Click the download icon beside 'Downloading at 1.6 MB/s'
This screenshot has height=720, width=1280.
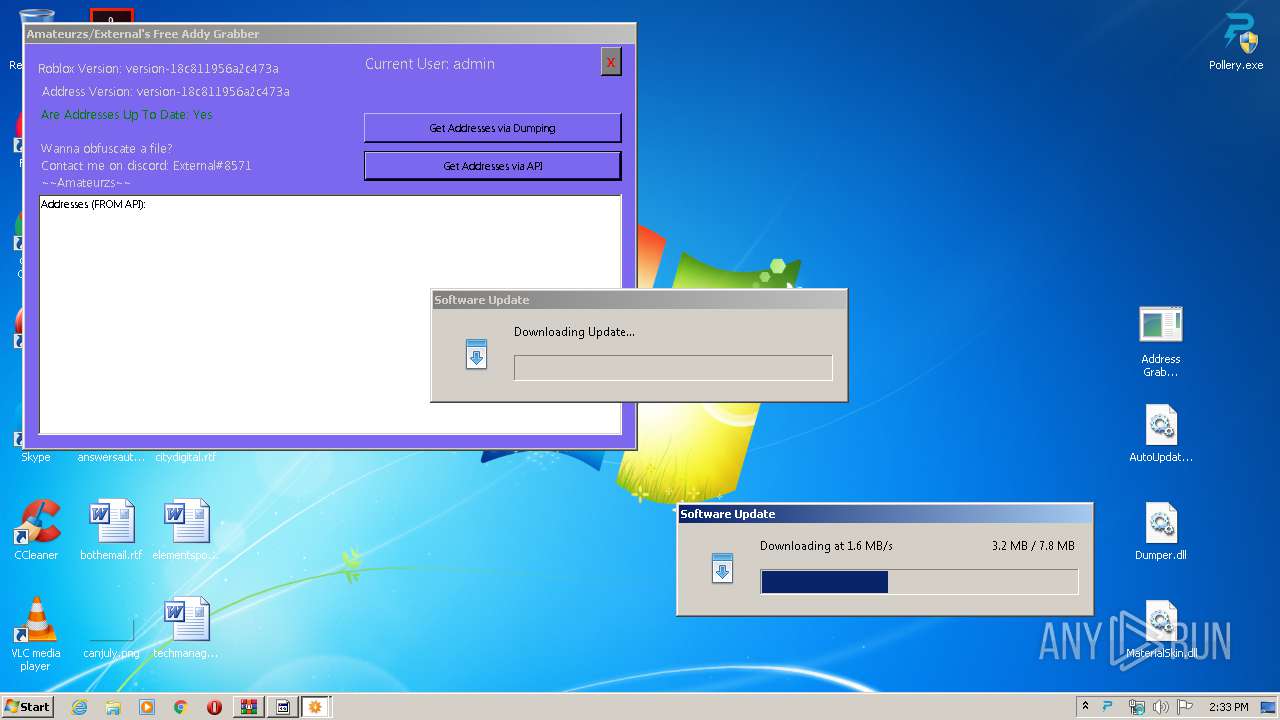(x=722, y=568)
